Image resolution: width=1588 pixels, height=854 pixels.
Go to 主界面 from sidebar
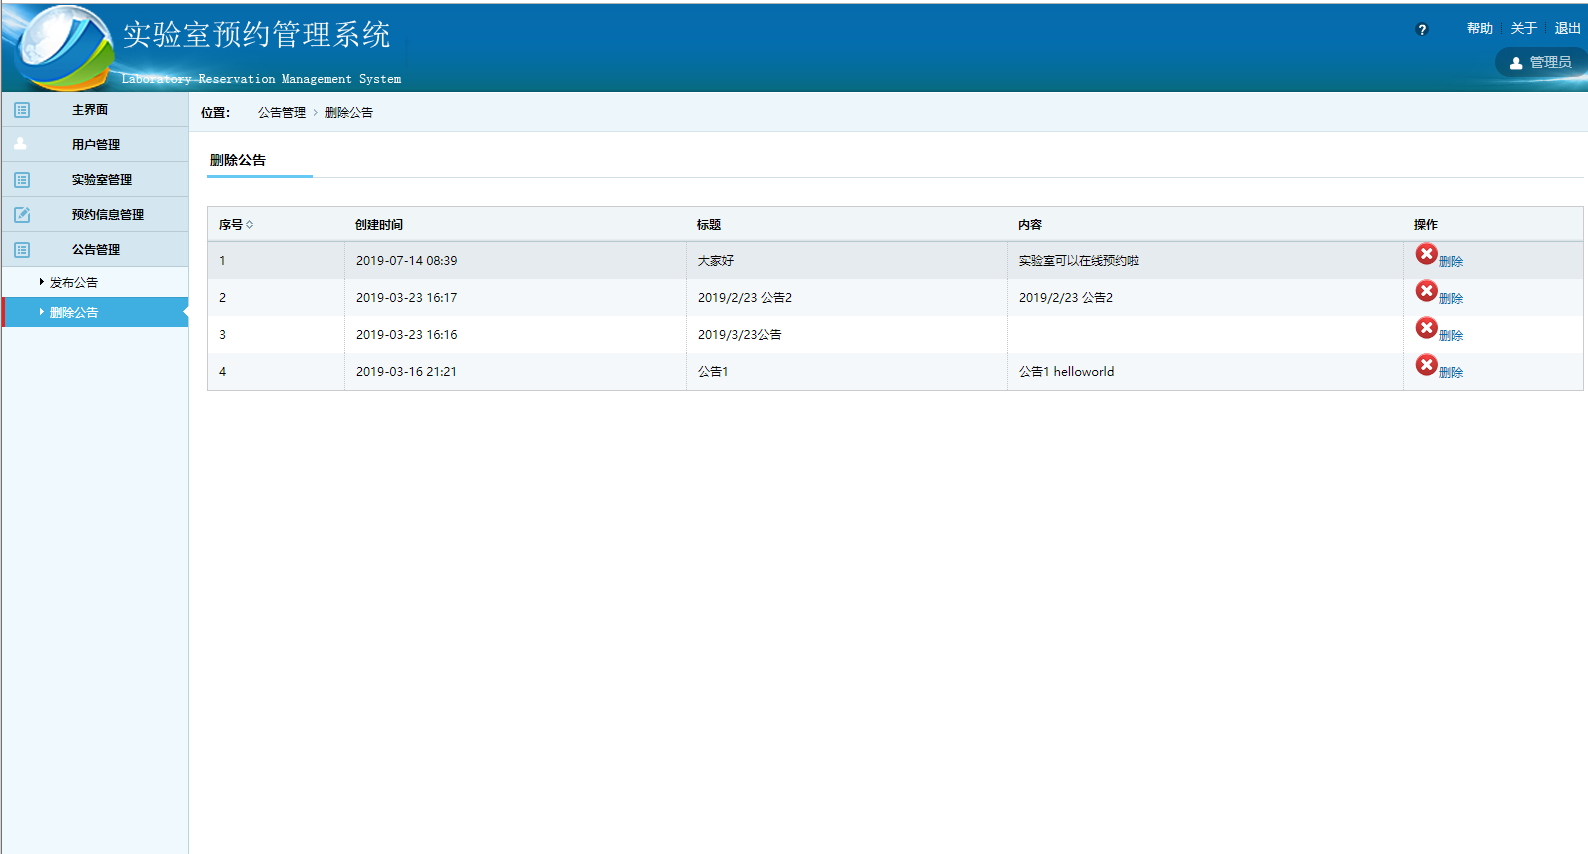point(90,110)
